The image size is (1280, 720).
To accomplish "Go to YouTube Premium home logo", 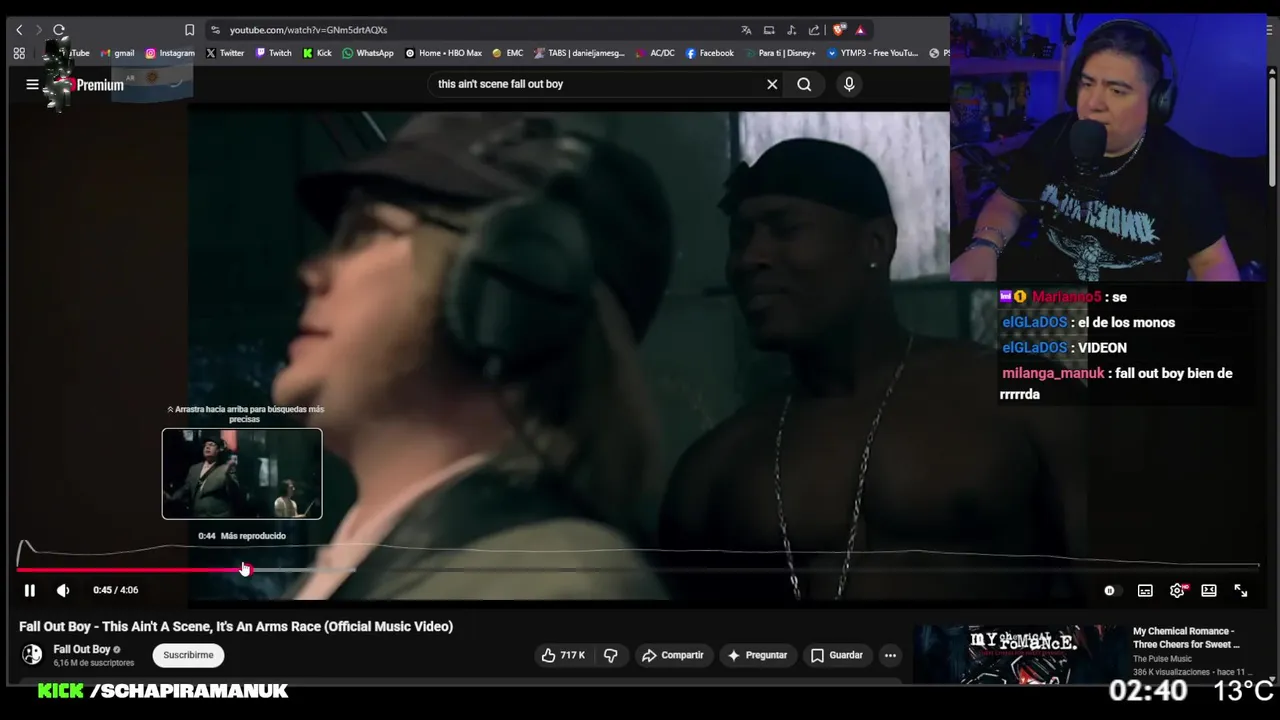I will click(x=88, y=85).
